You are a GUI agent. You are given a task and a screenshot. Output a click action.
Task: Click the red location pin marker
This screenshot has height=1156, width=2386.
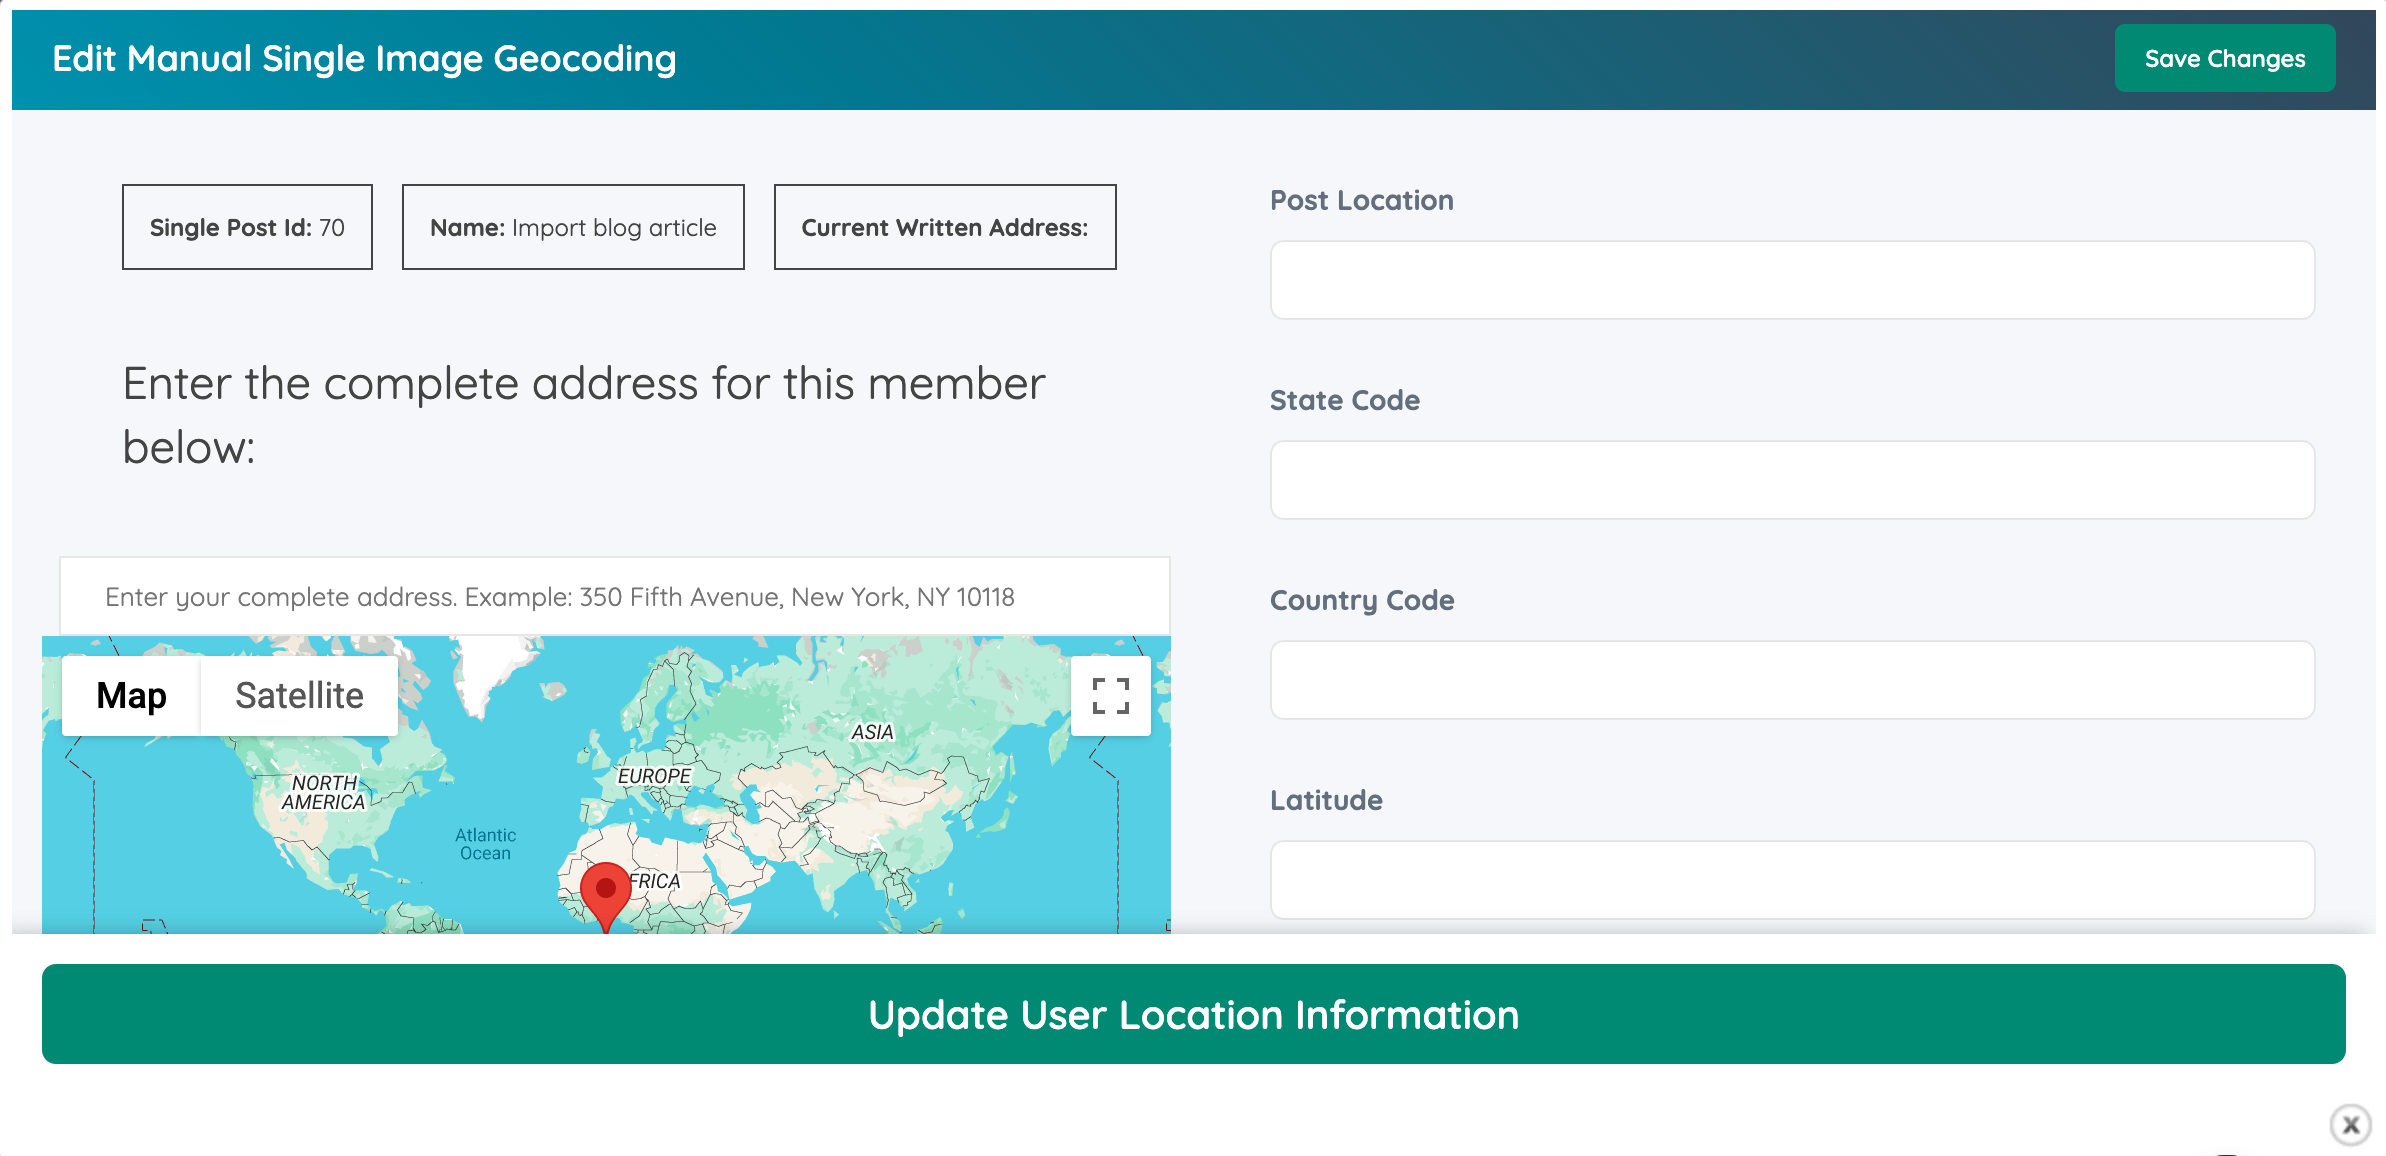[x=606, y=893]
